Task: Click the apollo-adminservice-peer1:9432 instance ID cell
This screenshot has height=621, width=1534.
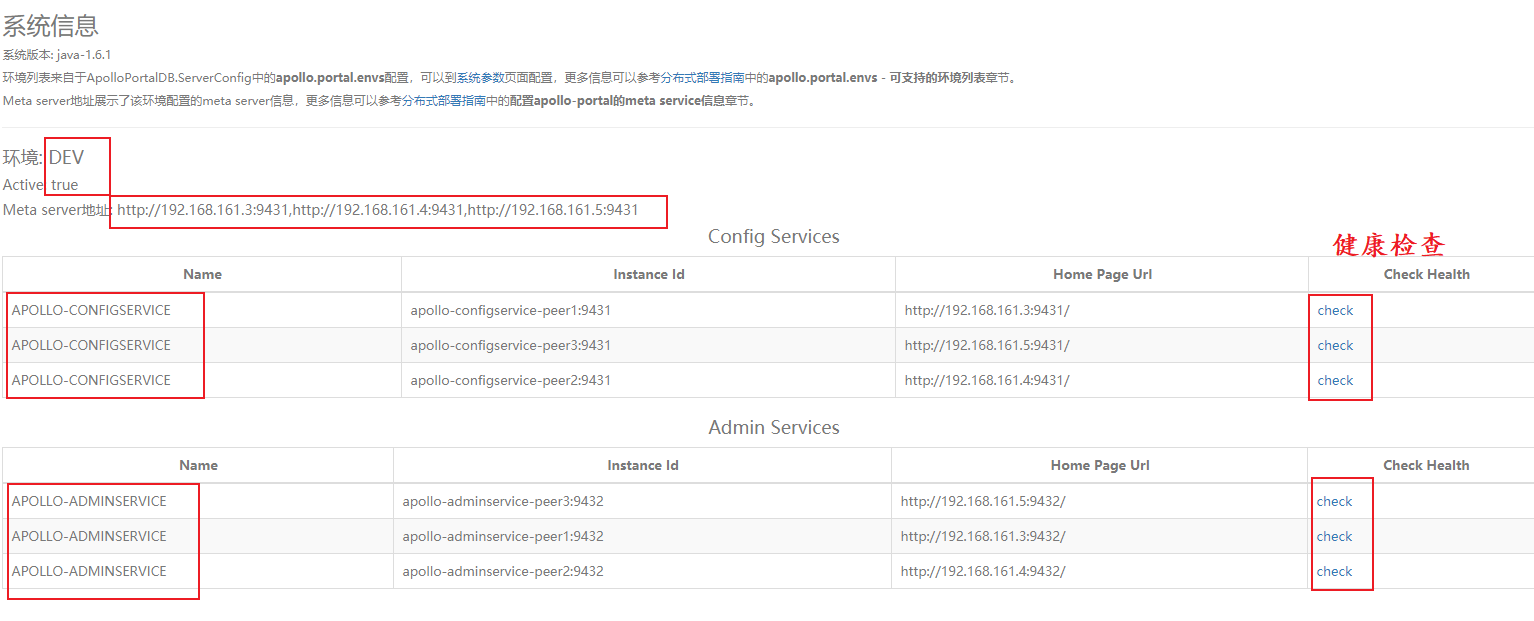Action: [502, 536]
